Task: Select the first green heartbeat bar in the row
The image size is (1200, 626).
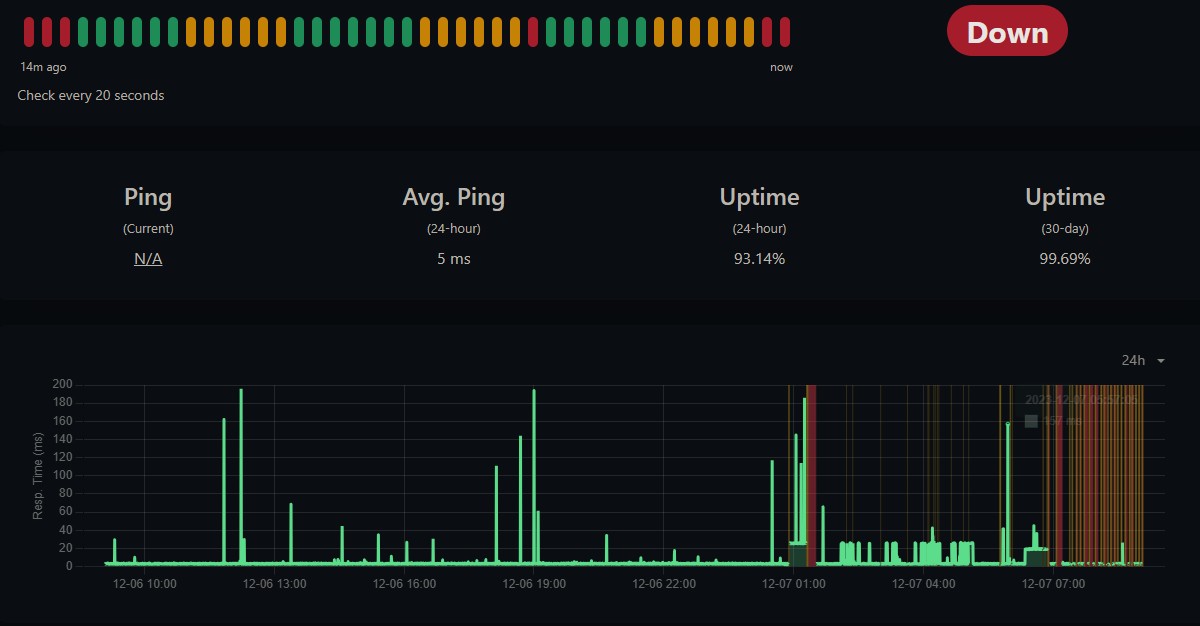Action: pos(83,32)
